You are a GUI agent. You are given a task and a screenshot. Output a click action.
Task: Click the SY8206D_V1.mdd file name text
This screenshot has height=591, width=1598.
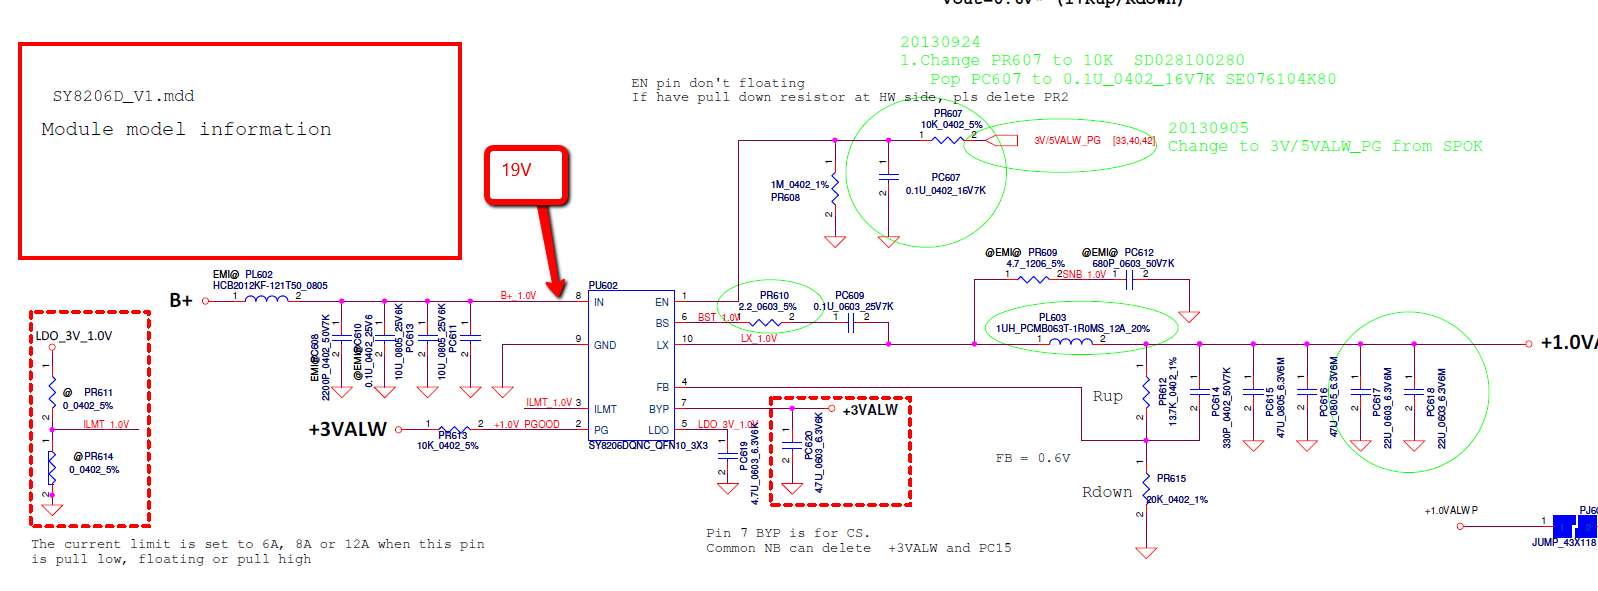pos(123,96)
